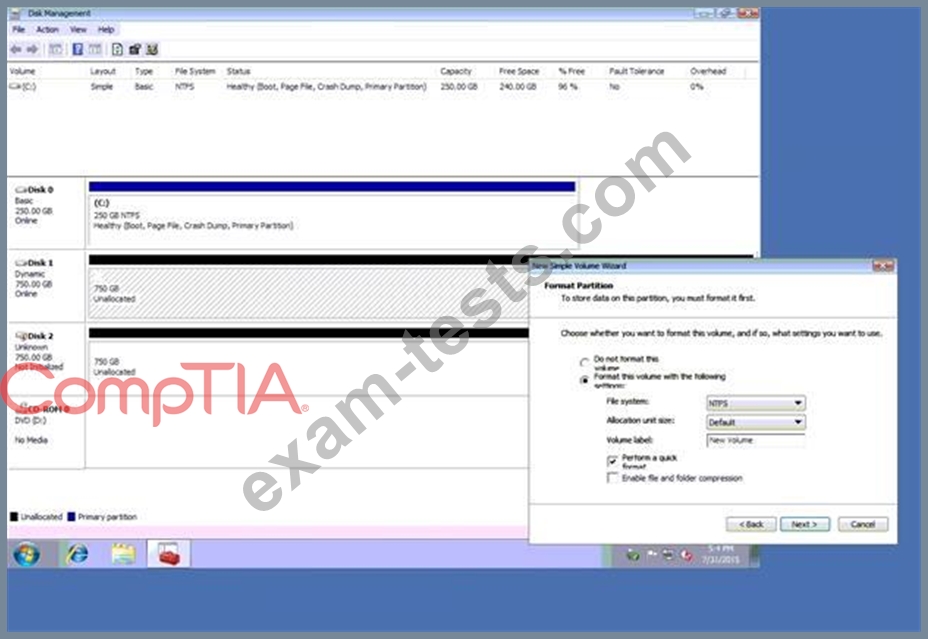Go back using the toolbar Back arrow
This screenshot has height=639, width=928.
(16, 50)
